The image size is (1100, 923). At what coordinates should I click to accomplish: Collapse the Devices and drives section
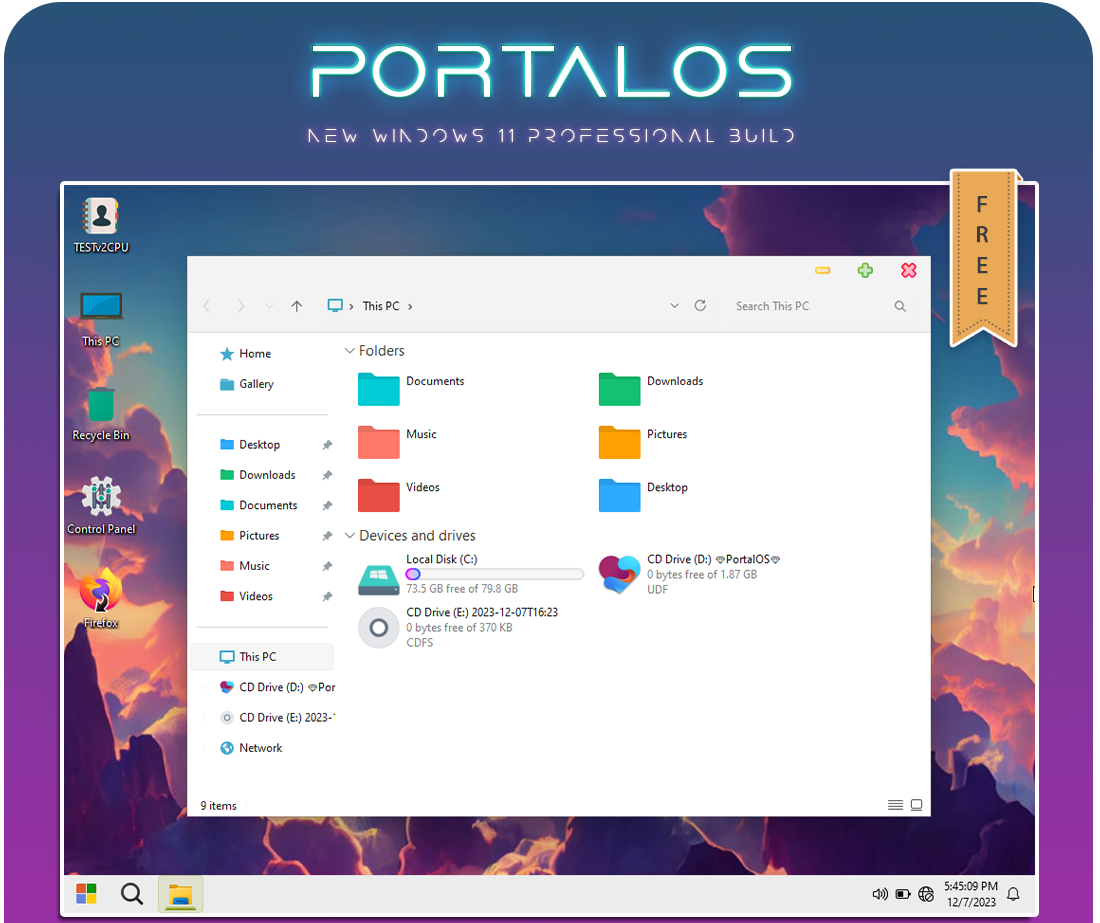[349, 536]
